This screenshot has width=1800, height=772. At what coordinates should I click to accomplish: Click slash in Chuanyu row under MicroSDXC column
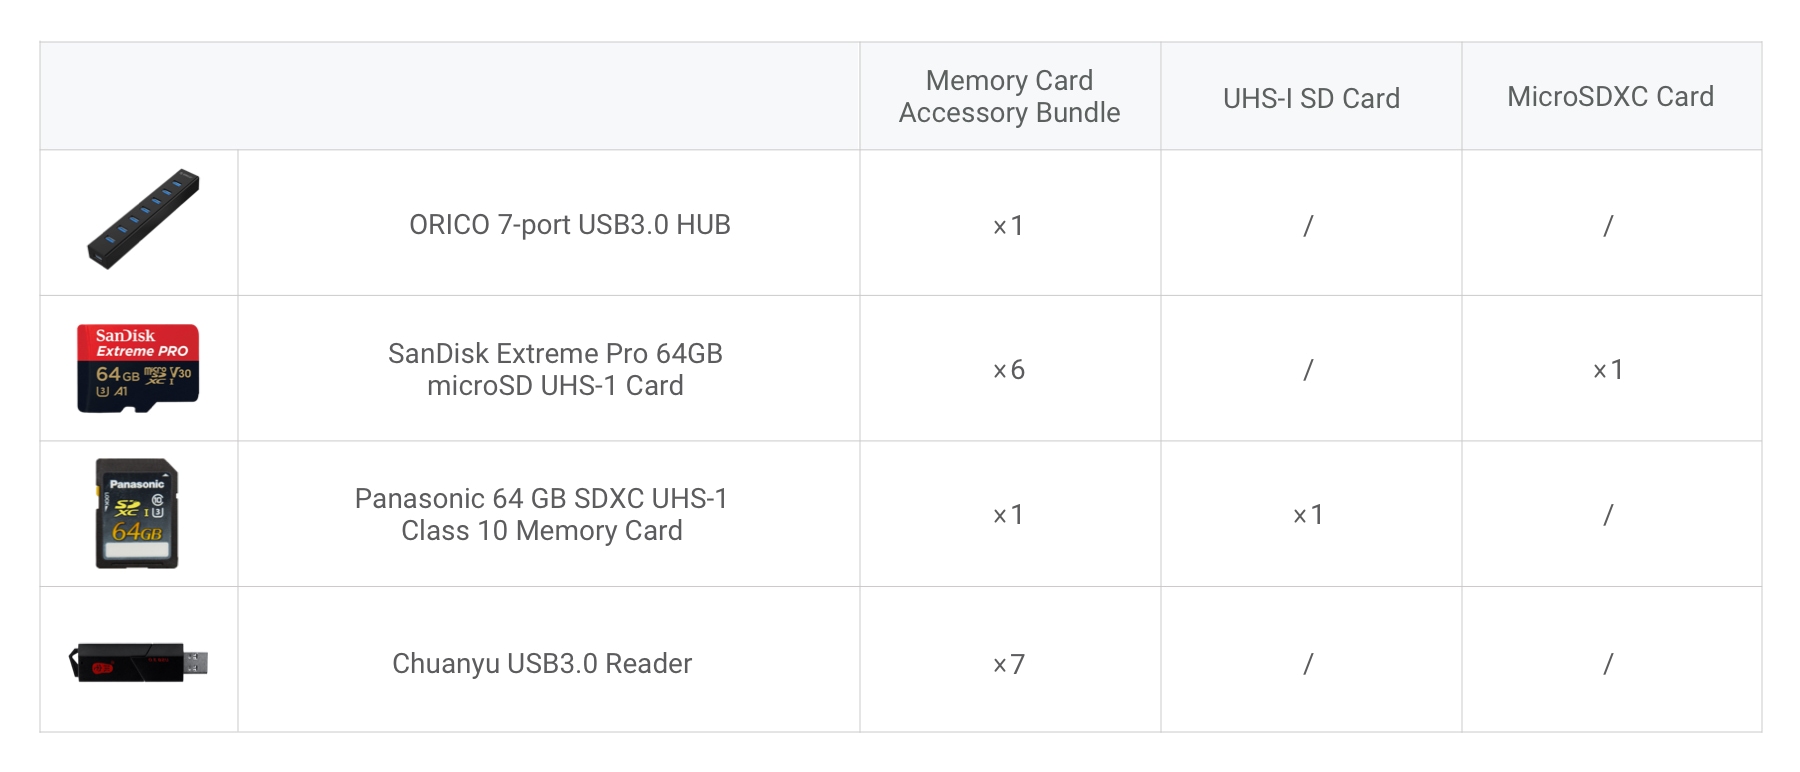tap(1608, 664)
